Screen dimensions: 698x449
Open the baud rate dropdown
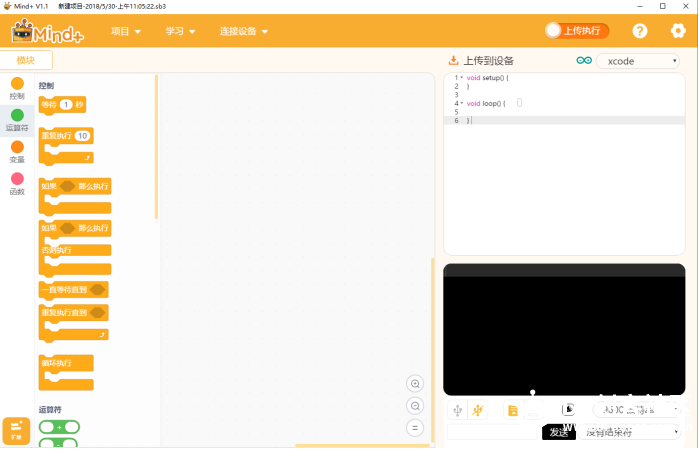[x=637, y=410]
